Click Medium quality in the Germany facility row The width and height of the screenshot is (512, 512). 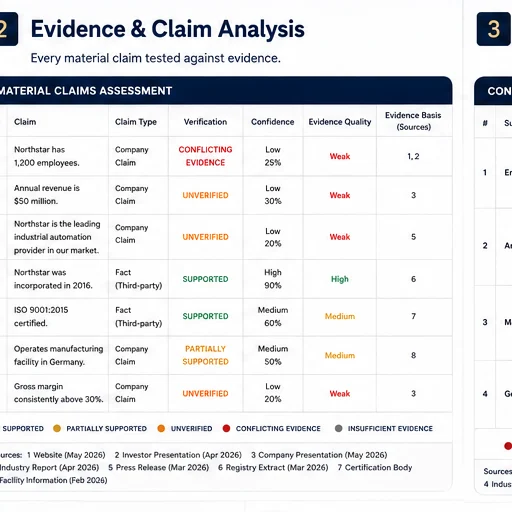point(340,355)
